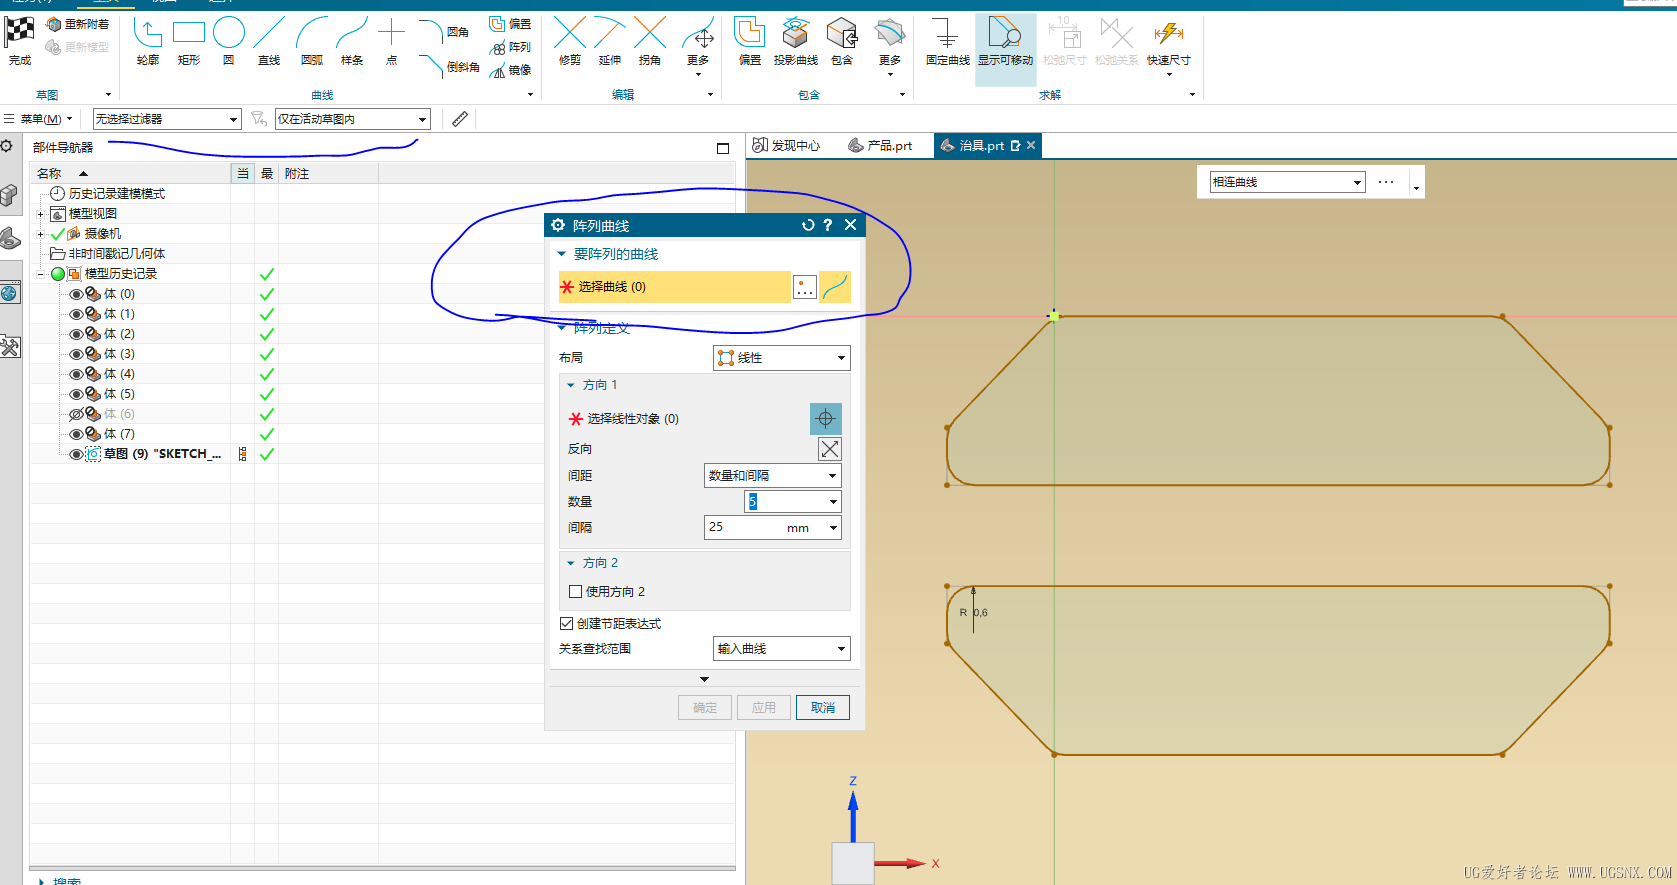The width and height of the screenshot is (1677, 885).
Task: Open the 间距 数量和间隔 dropdown
Action: coord(772,476)
